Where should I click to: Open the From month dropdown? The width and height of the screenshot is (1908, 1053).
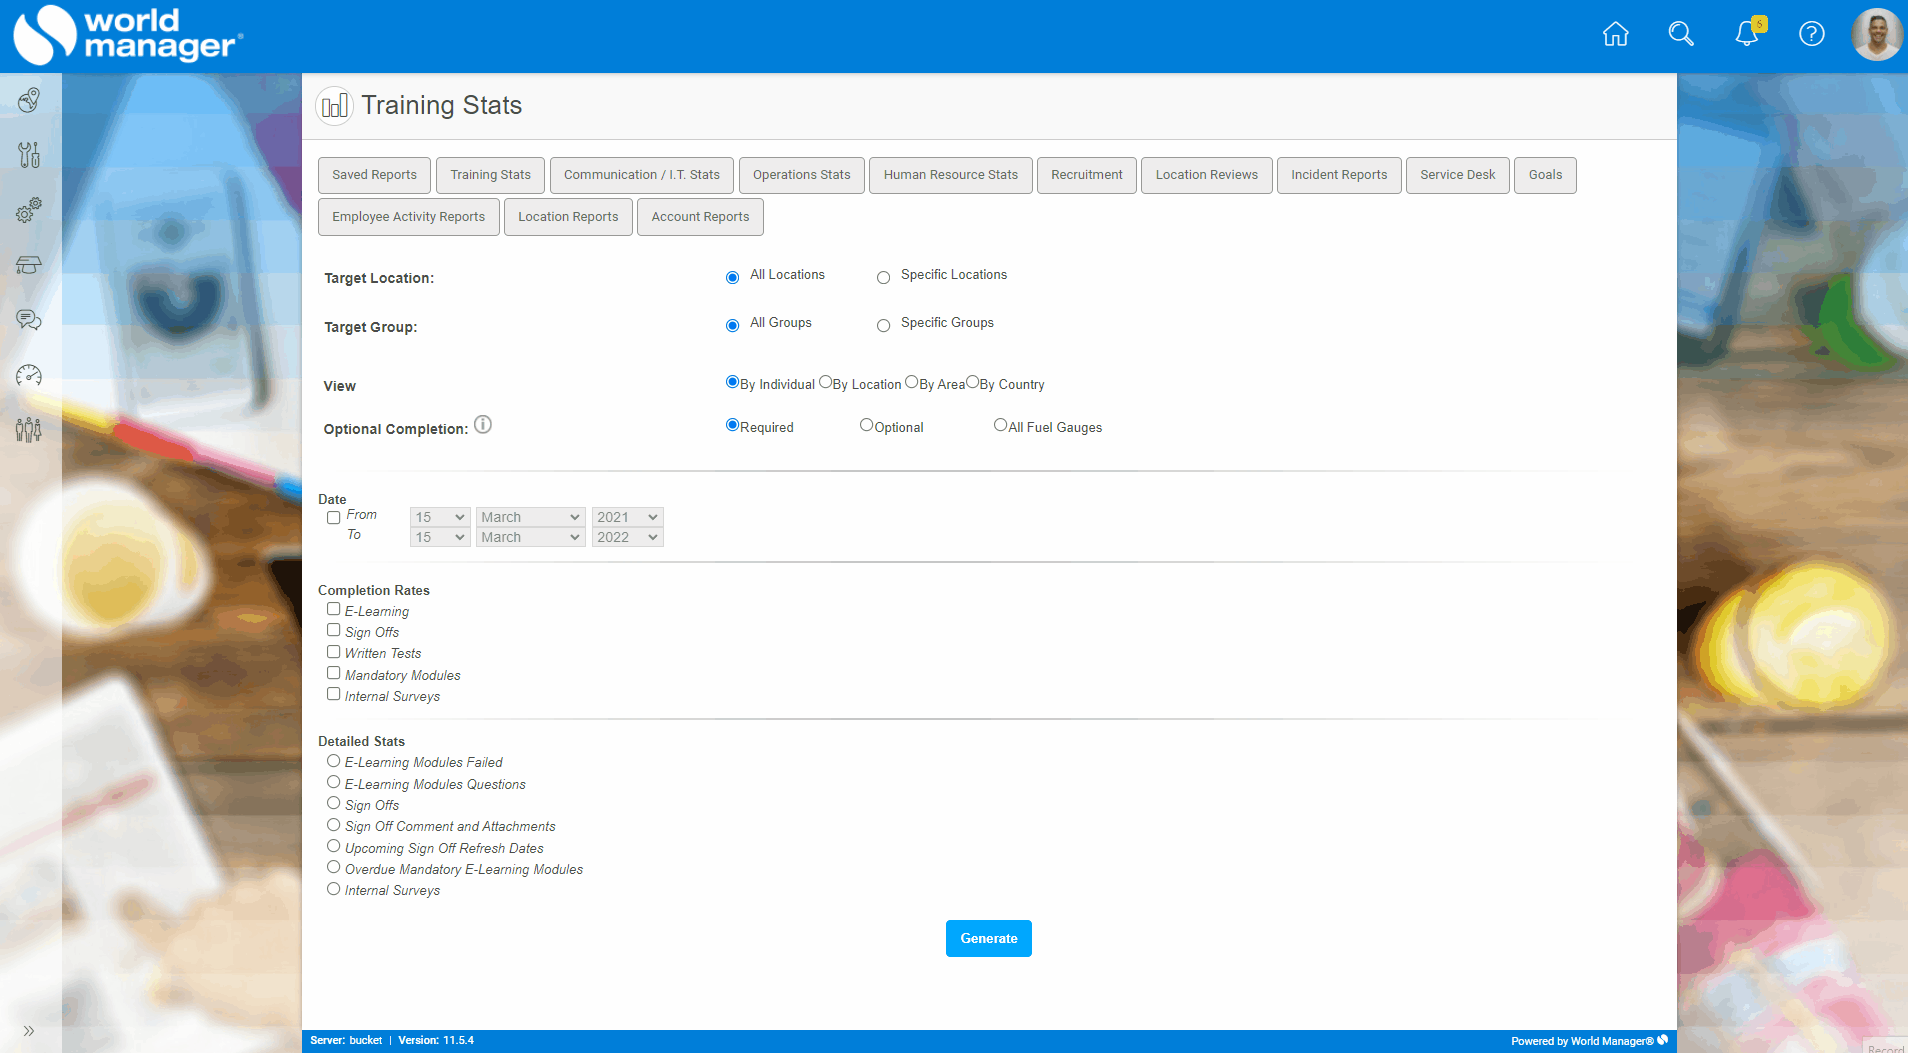(530, 517)
